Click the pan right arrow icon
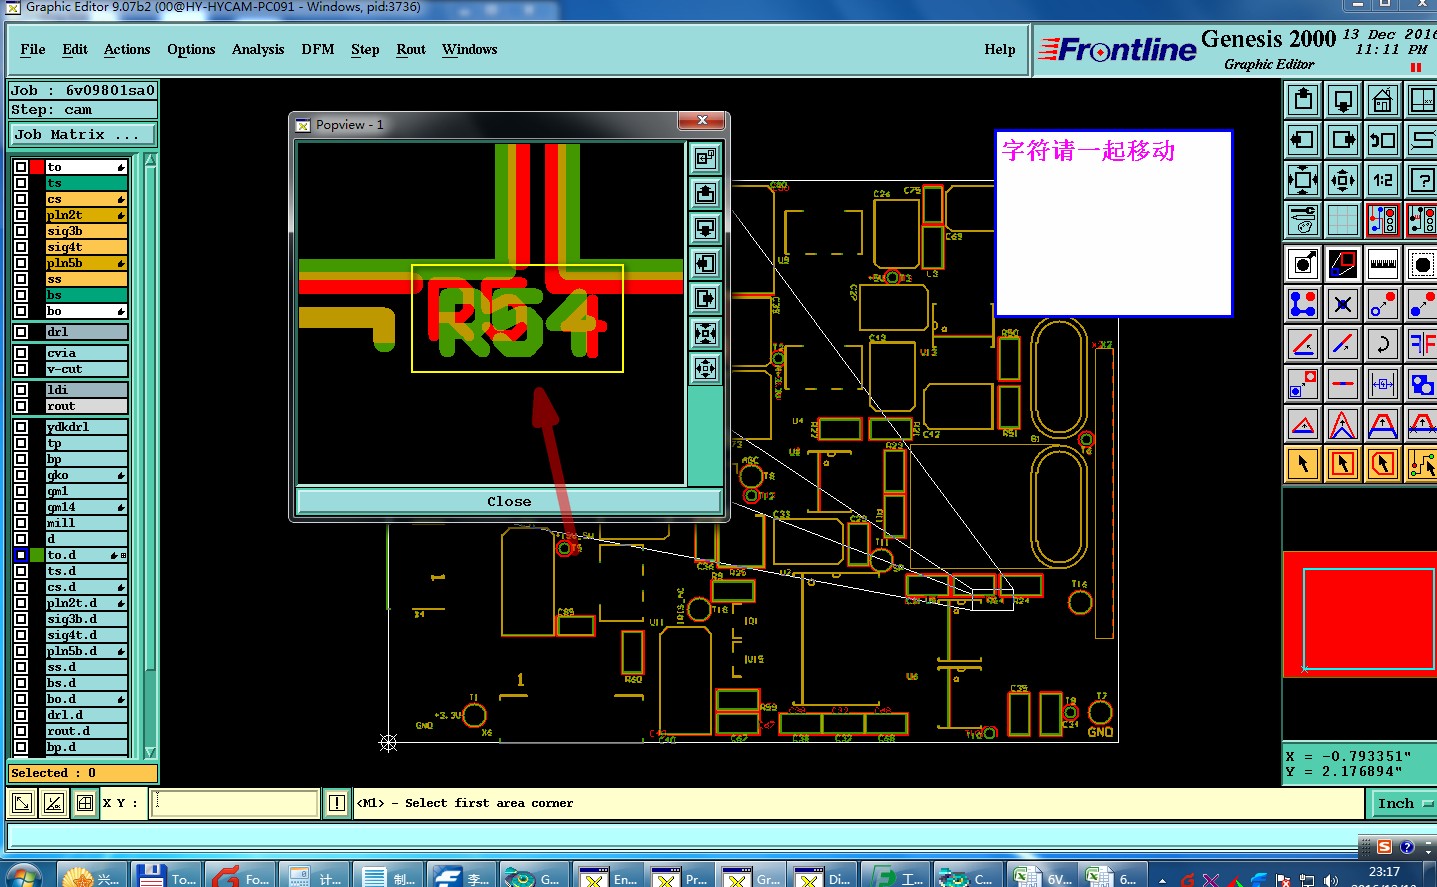Screen dimensions: 1437x887 1343,140
